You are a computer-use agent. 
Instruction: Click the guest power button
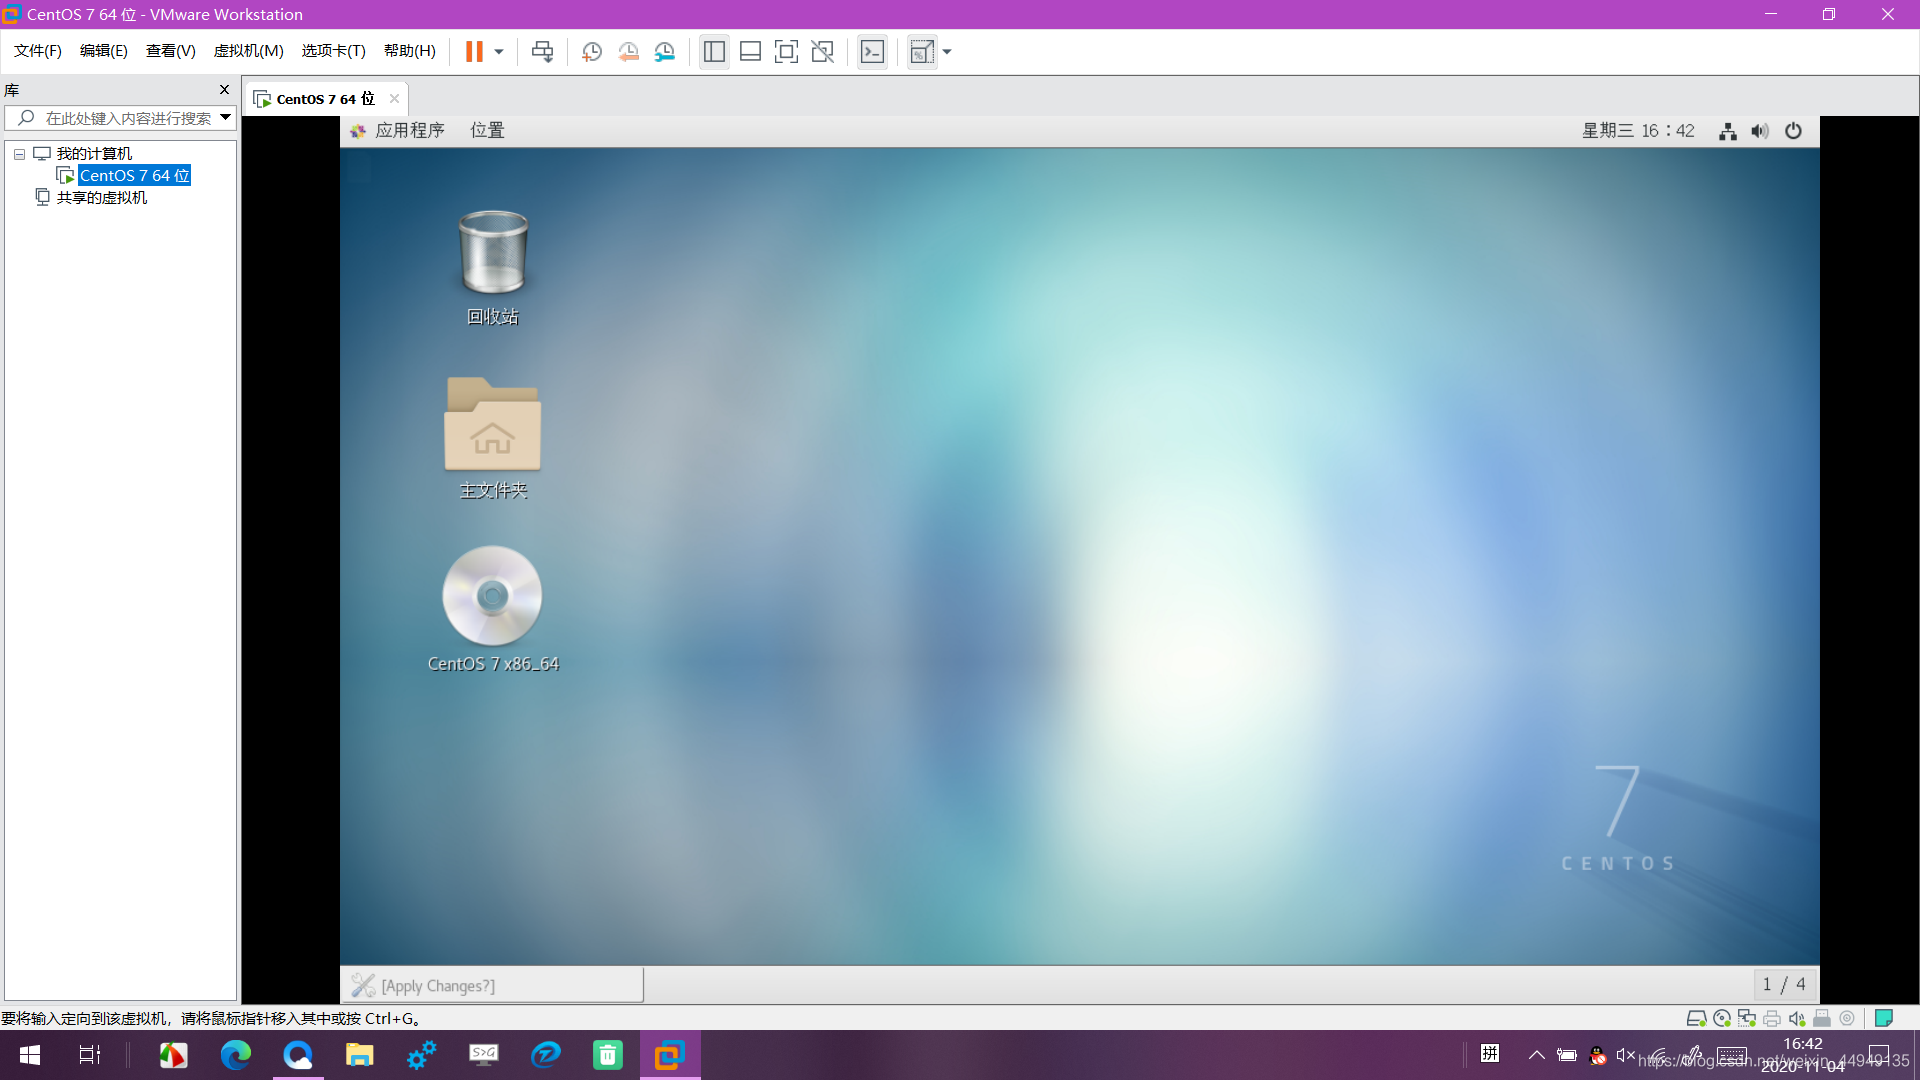coord(1793,130)
